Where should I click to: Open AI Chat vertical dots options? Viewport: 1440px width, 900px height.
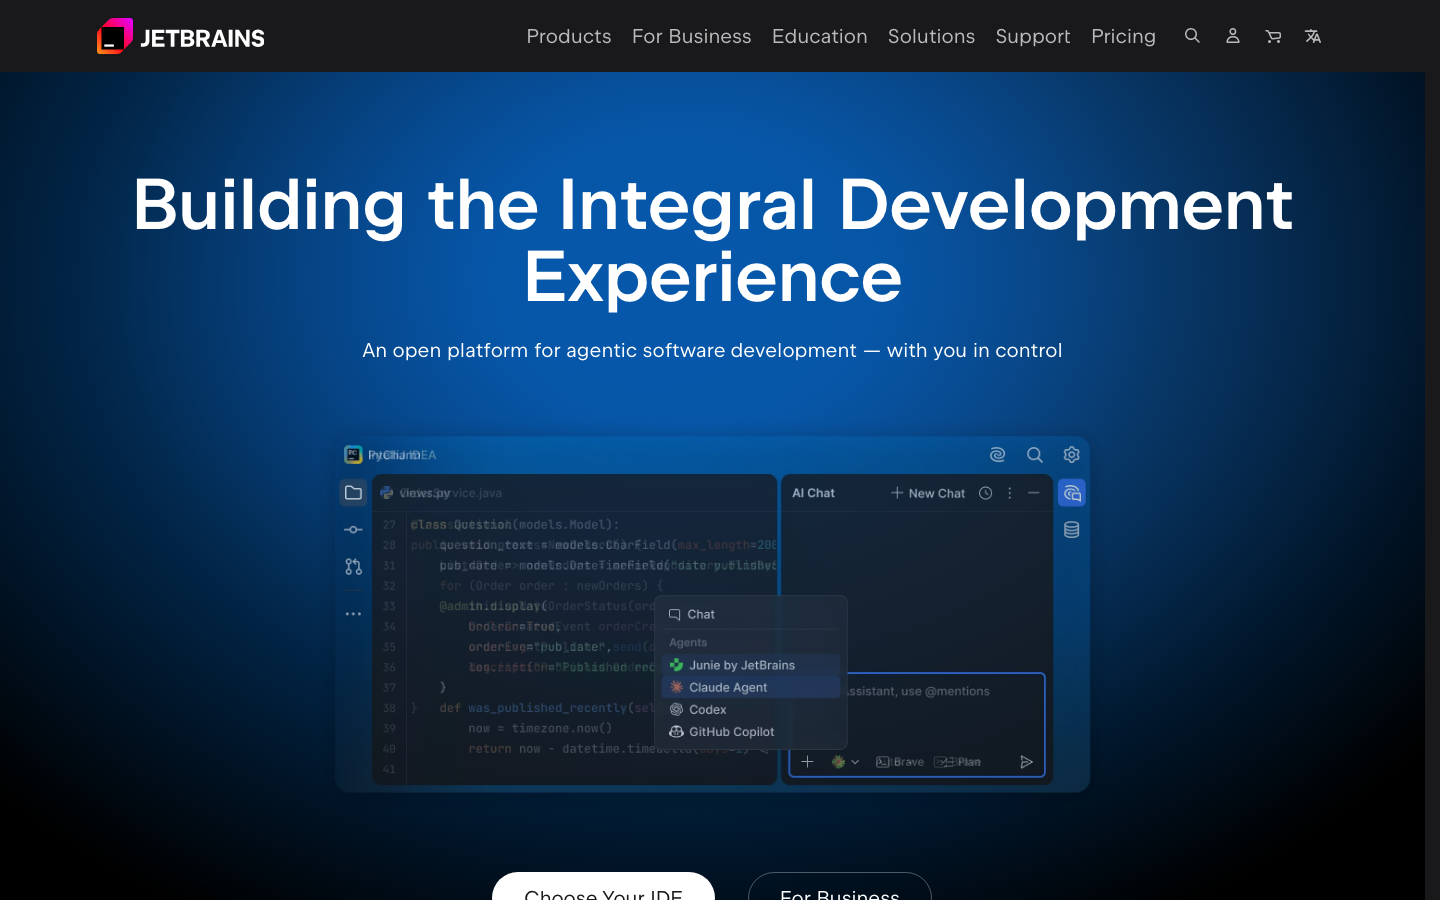1010,493
